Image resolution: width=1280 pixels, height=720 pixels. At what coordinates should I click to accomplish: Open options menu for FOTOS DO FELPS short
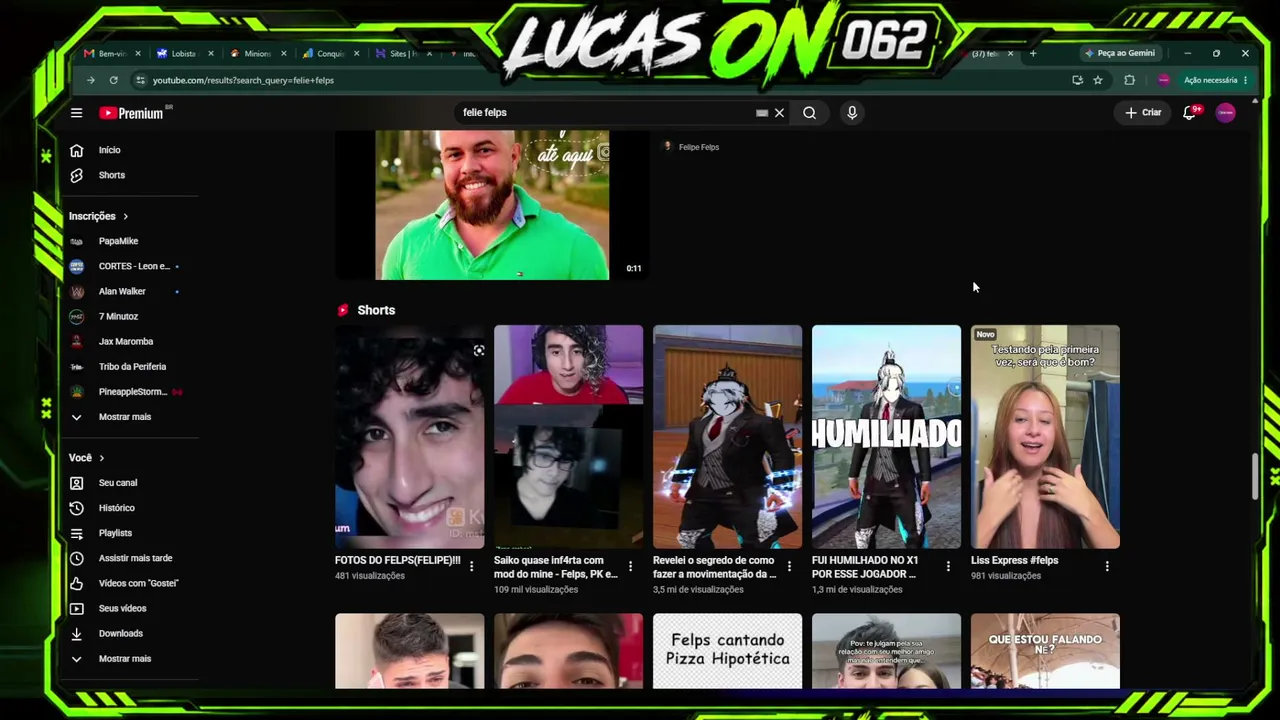point(472,567)
